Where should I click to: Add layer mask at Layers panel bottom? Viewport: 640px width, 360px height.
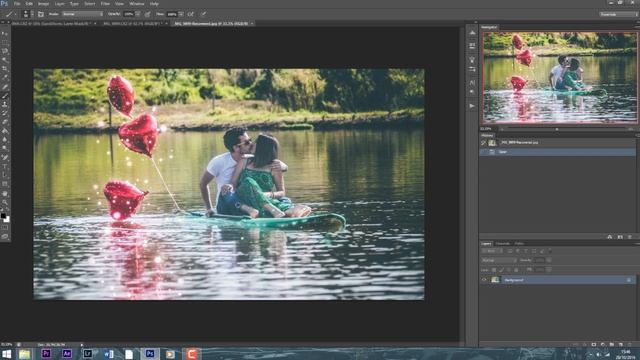click(594, 345)
